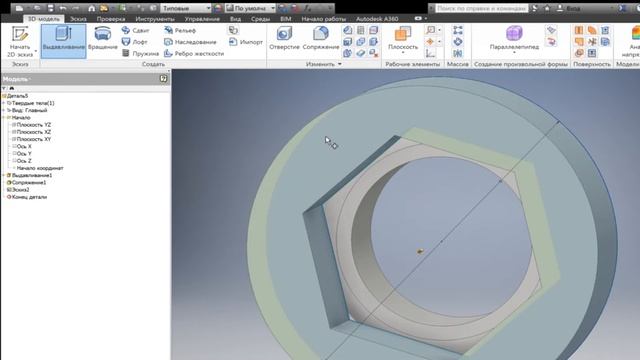The image size is (640, 360).
Task: Click the delete face icon in Изменить panel
Action: (x=373, y=53)
